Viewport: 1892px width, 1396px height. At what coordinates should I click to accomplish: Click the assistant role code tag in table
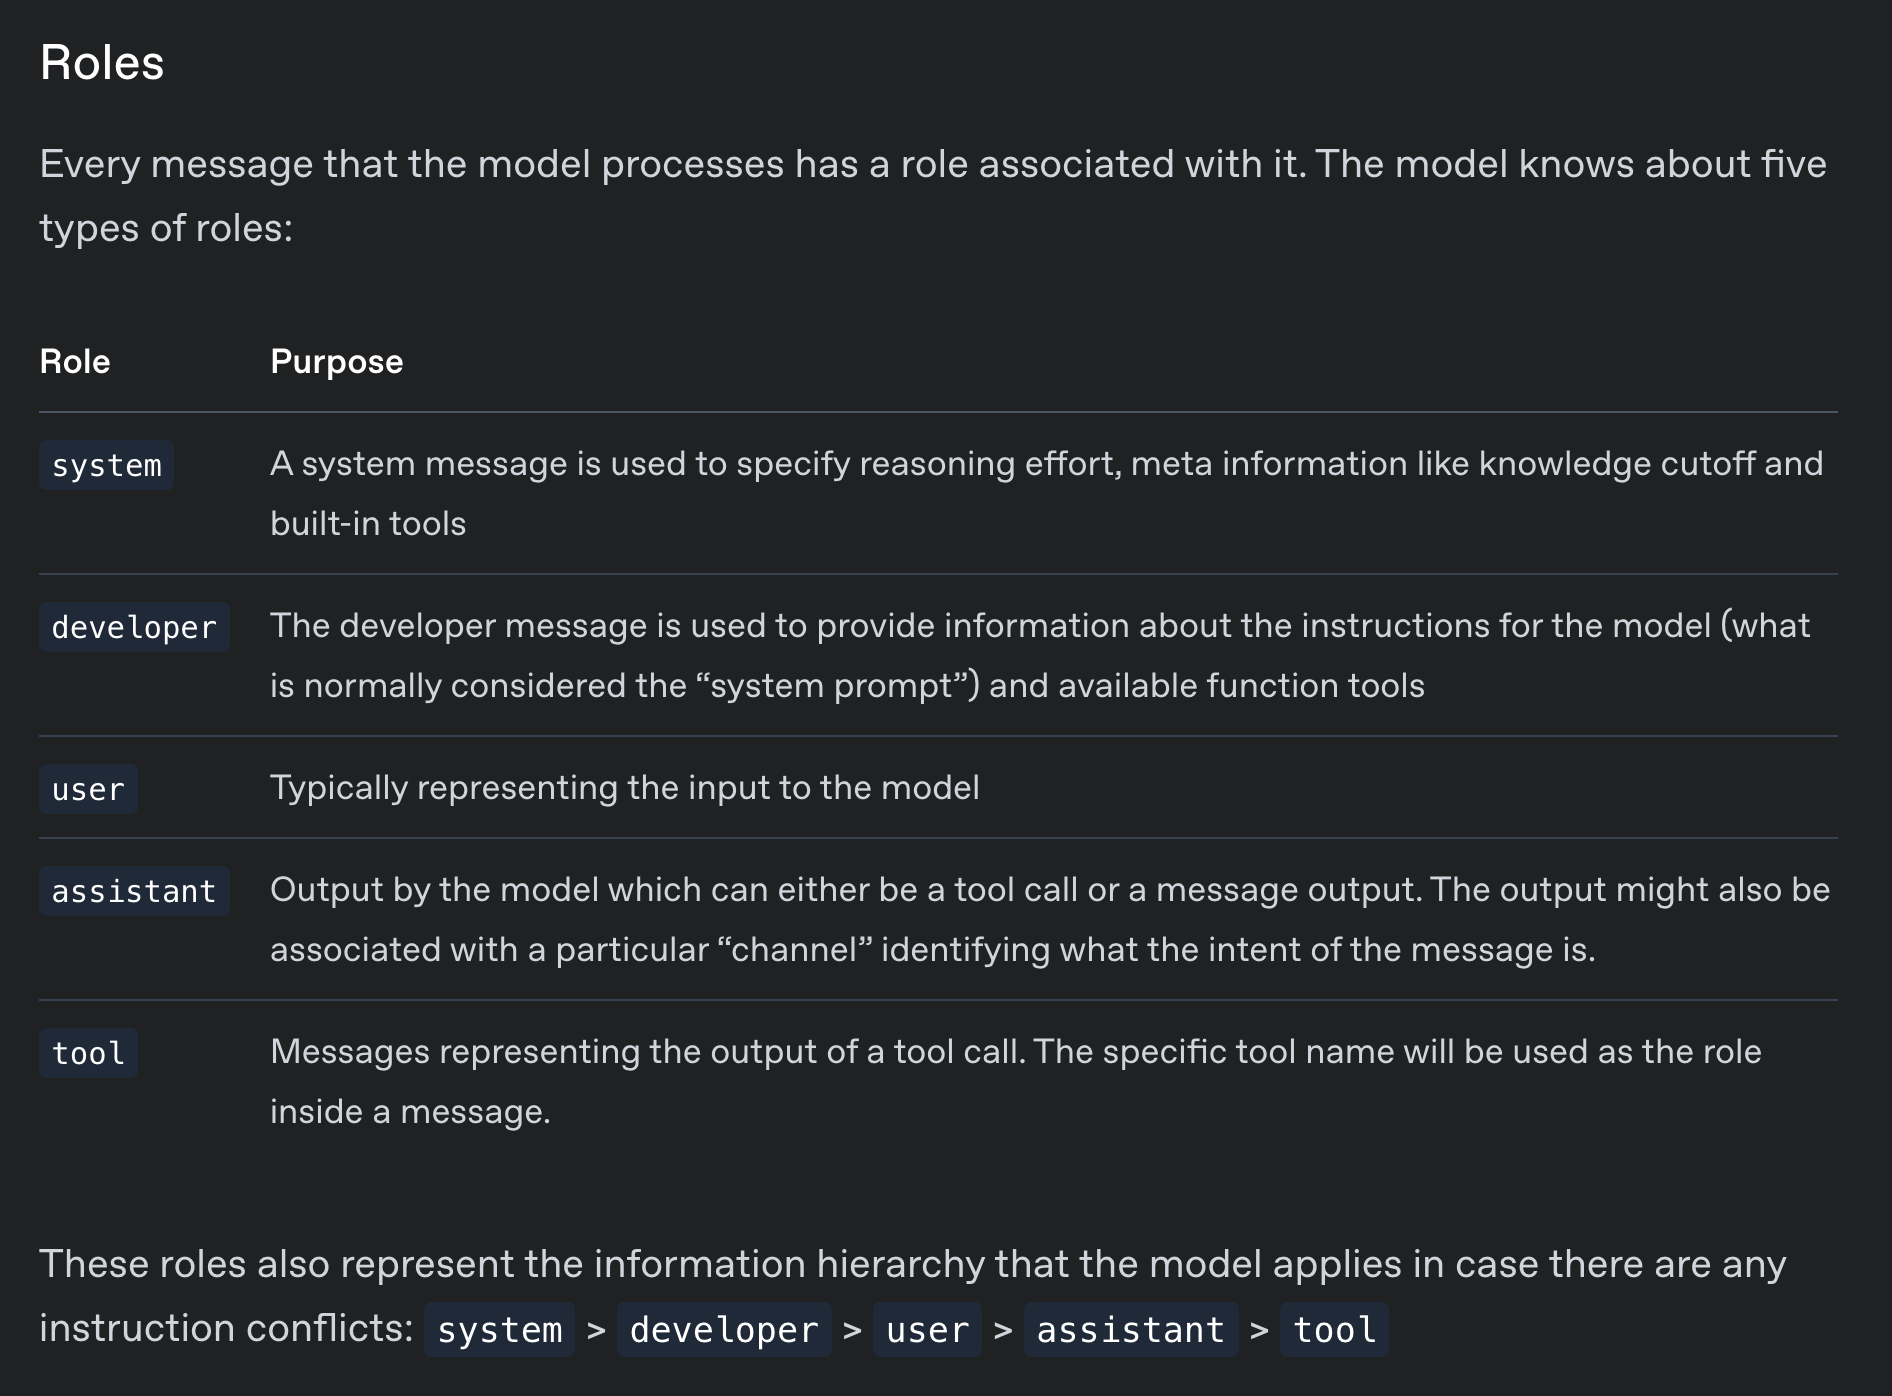point(134,891)
